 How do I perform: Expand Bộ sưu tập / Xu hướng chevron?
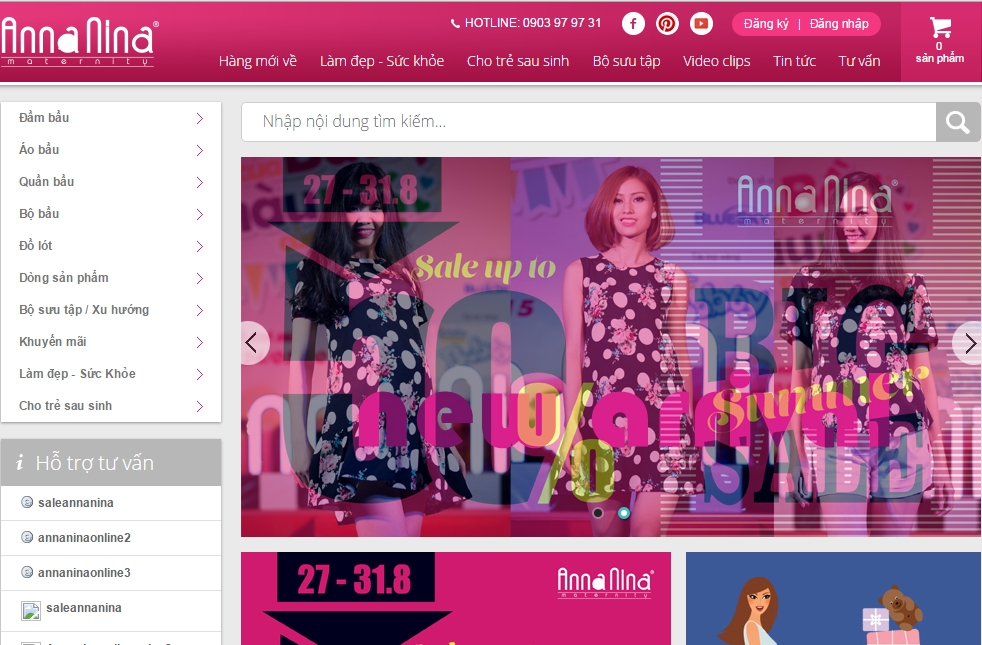(200, 310)
